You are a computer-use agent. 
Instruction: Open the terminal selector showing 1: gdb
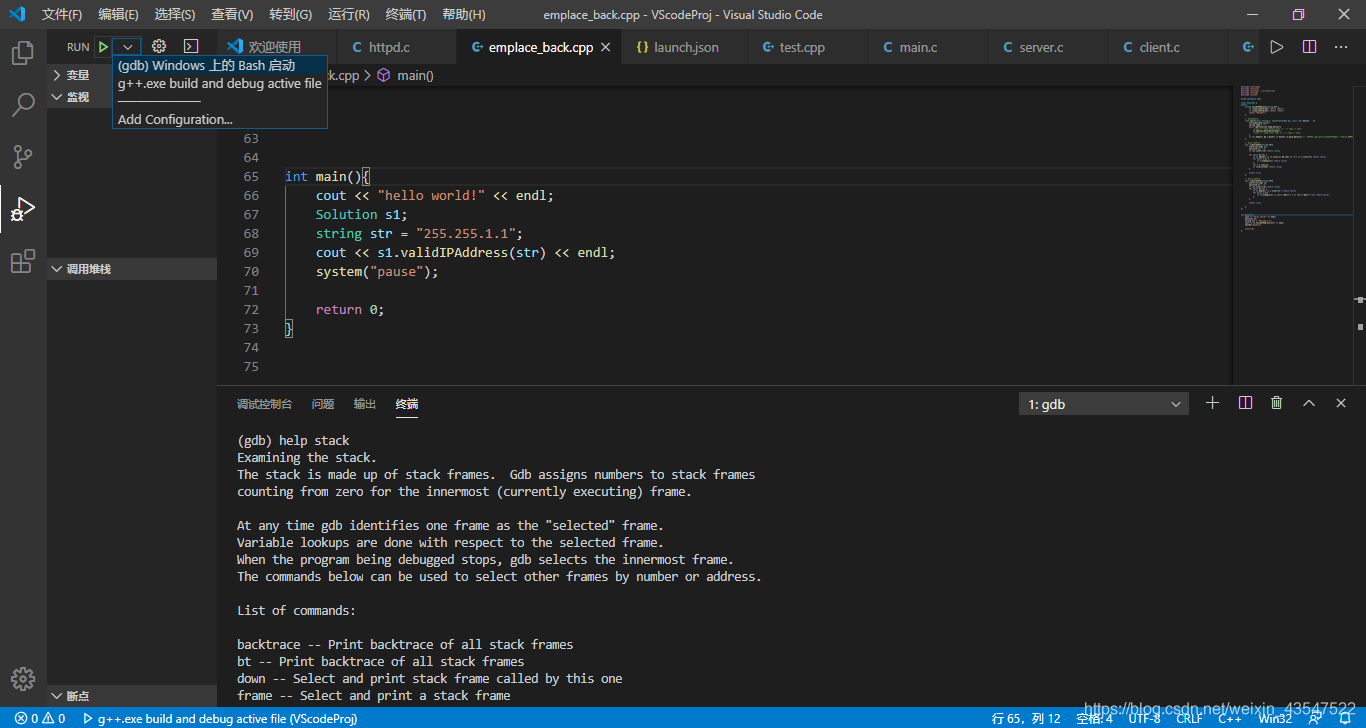[1104, 404]
